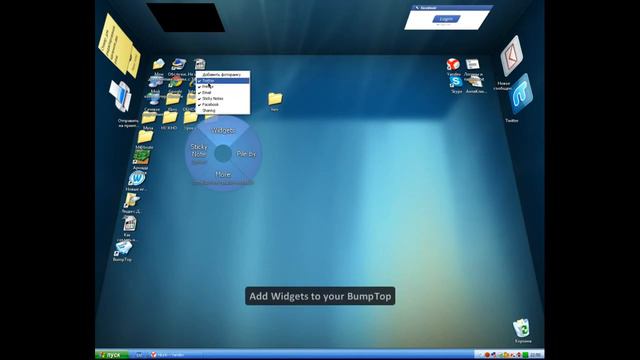Screen dimensions: 640x360
Task: Open the Windows Start (пуск) button
Action: pyautogui.click(x=111, y=355)
